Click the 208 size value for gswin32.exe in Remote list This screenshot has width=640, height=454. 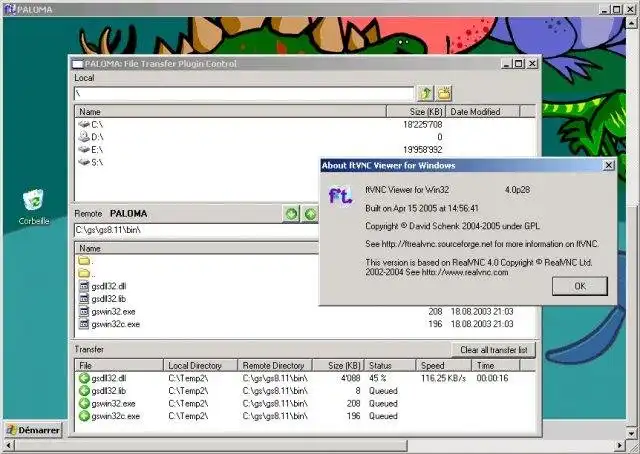tap(435, 312)
